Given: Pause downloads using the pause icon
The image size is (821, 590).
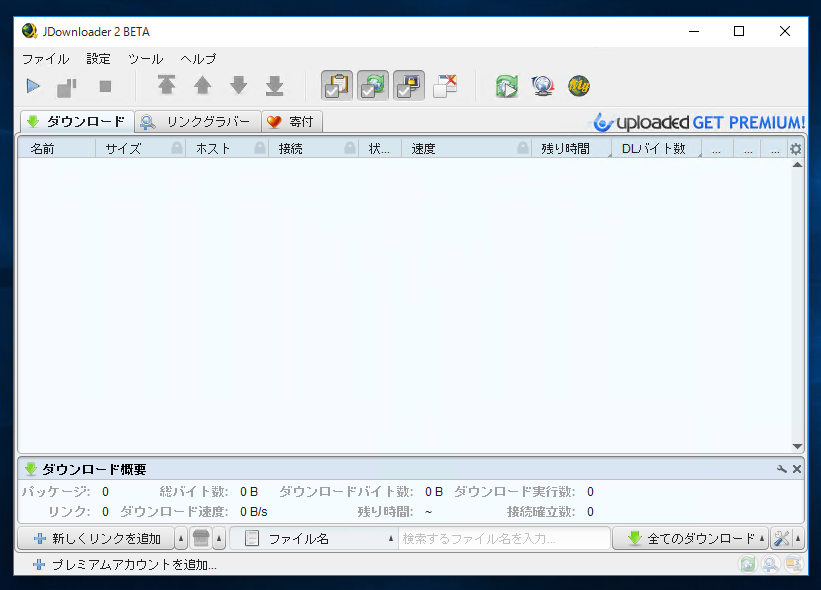Looking at the screenshot, I should (x=66, y=87).
